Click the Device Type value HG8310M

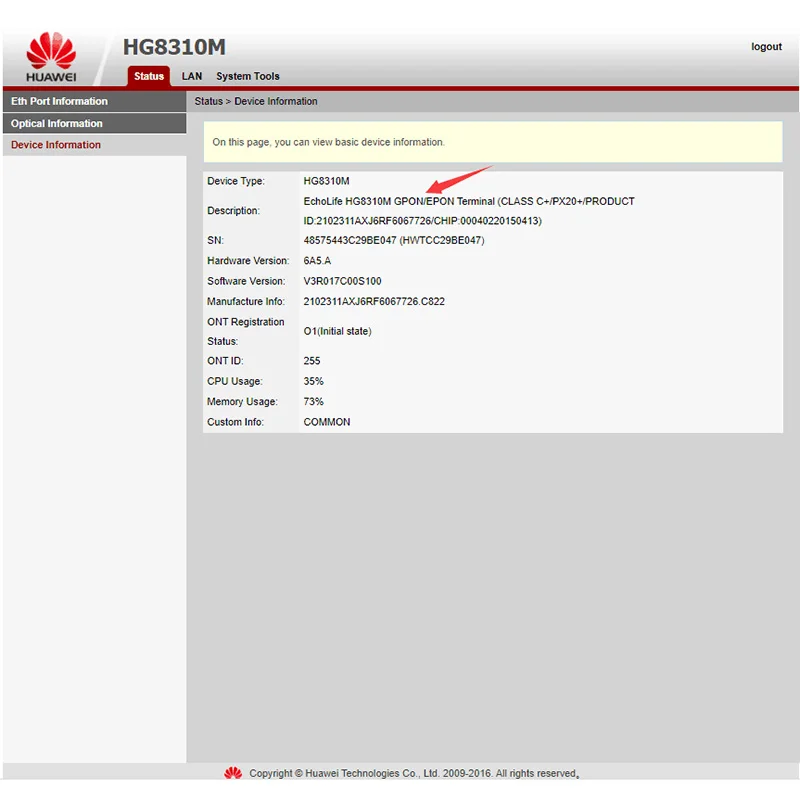327,181
